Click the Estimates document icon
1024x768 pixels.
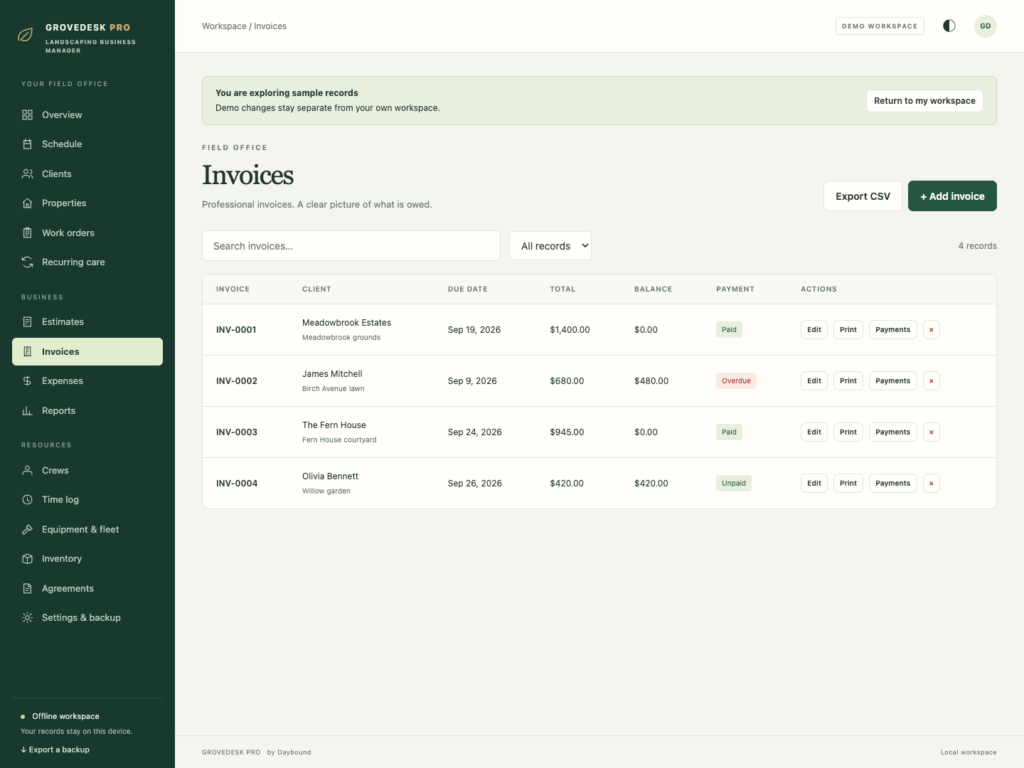pyautogui.click(x=27, y=322)
